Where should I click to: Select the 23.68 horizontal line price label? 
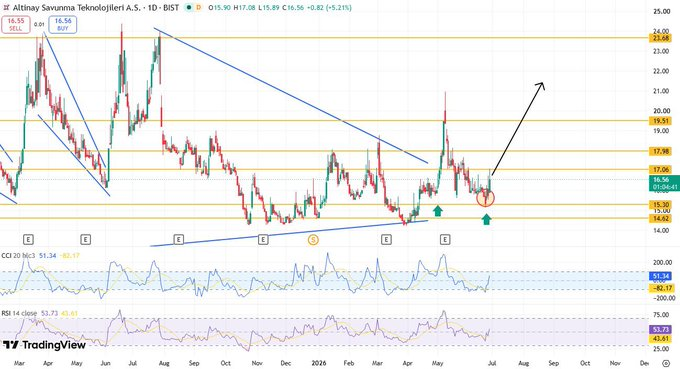coord(661,38)
